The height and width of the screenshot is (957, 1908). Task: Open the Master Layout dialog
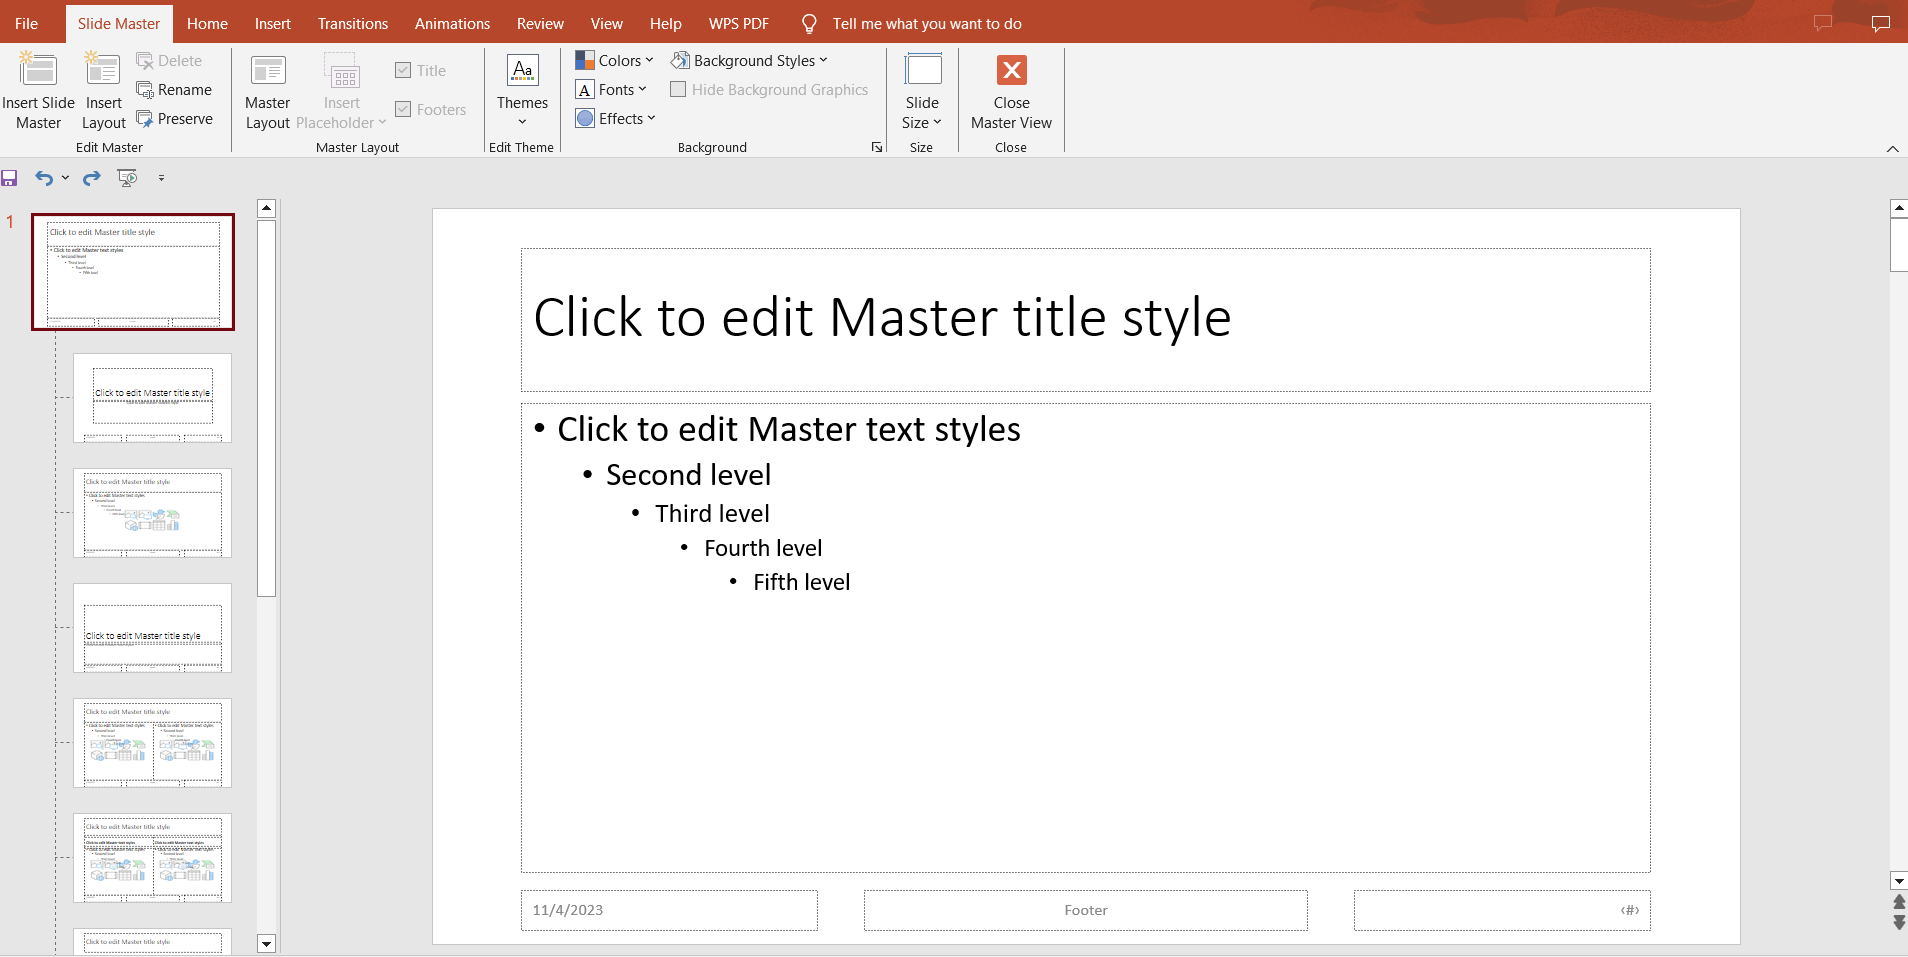pyautogui.click(x=267, y=72)
